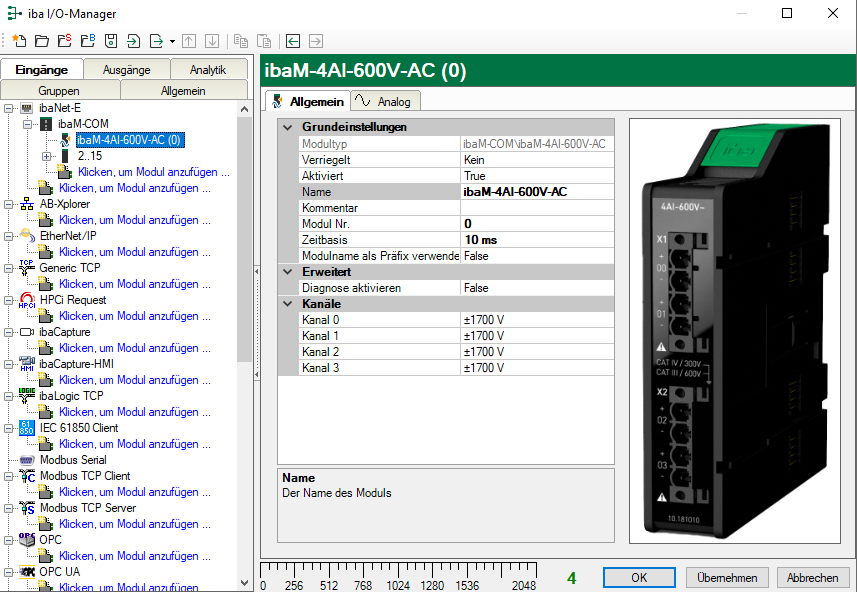
Task: Collapse the Grundeinstellungen property section
Action: point(288,128)
